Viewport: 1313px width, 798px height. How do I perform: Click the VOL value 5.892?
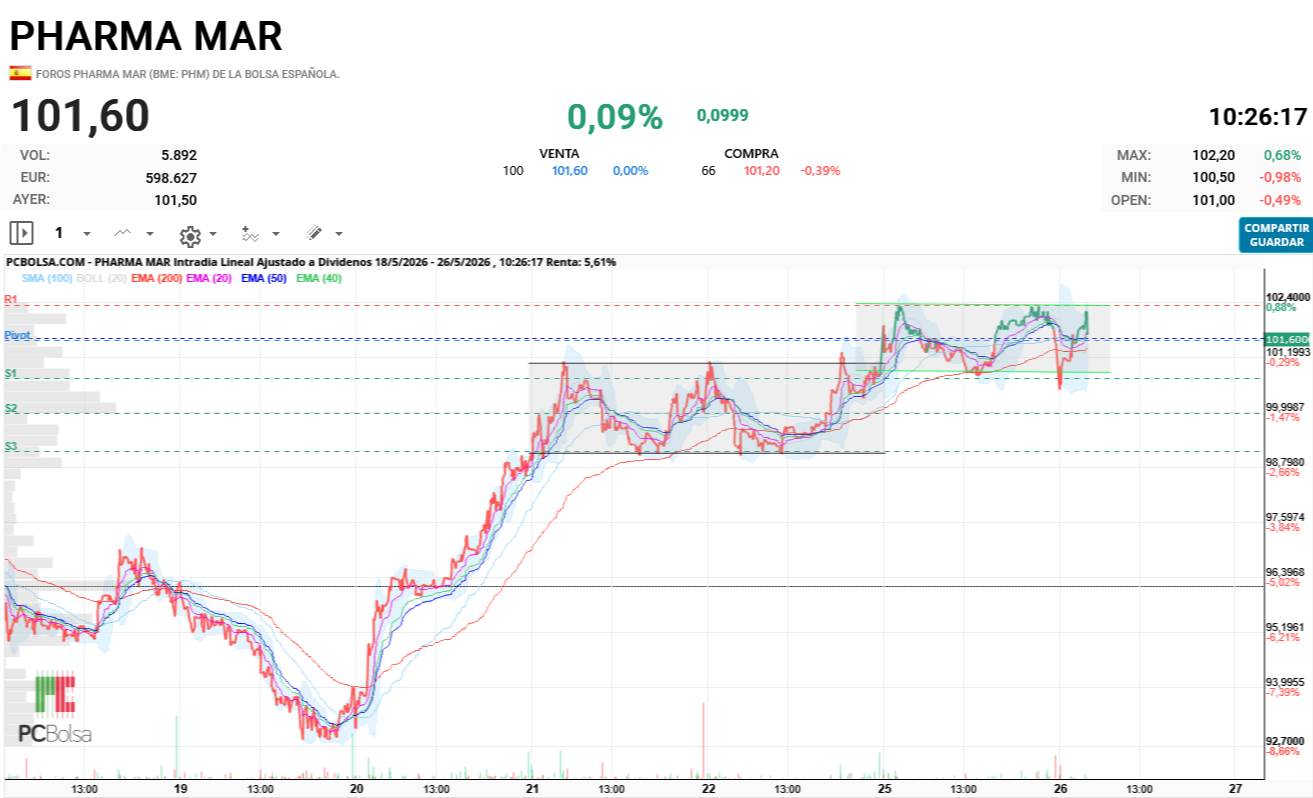[x=179, y=155]
